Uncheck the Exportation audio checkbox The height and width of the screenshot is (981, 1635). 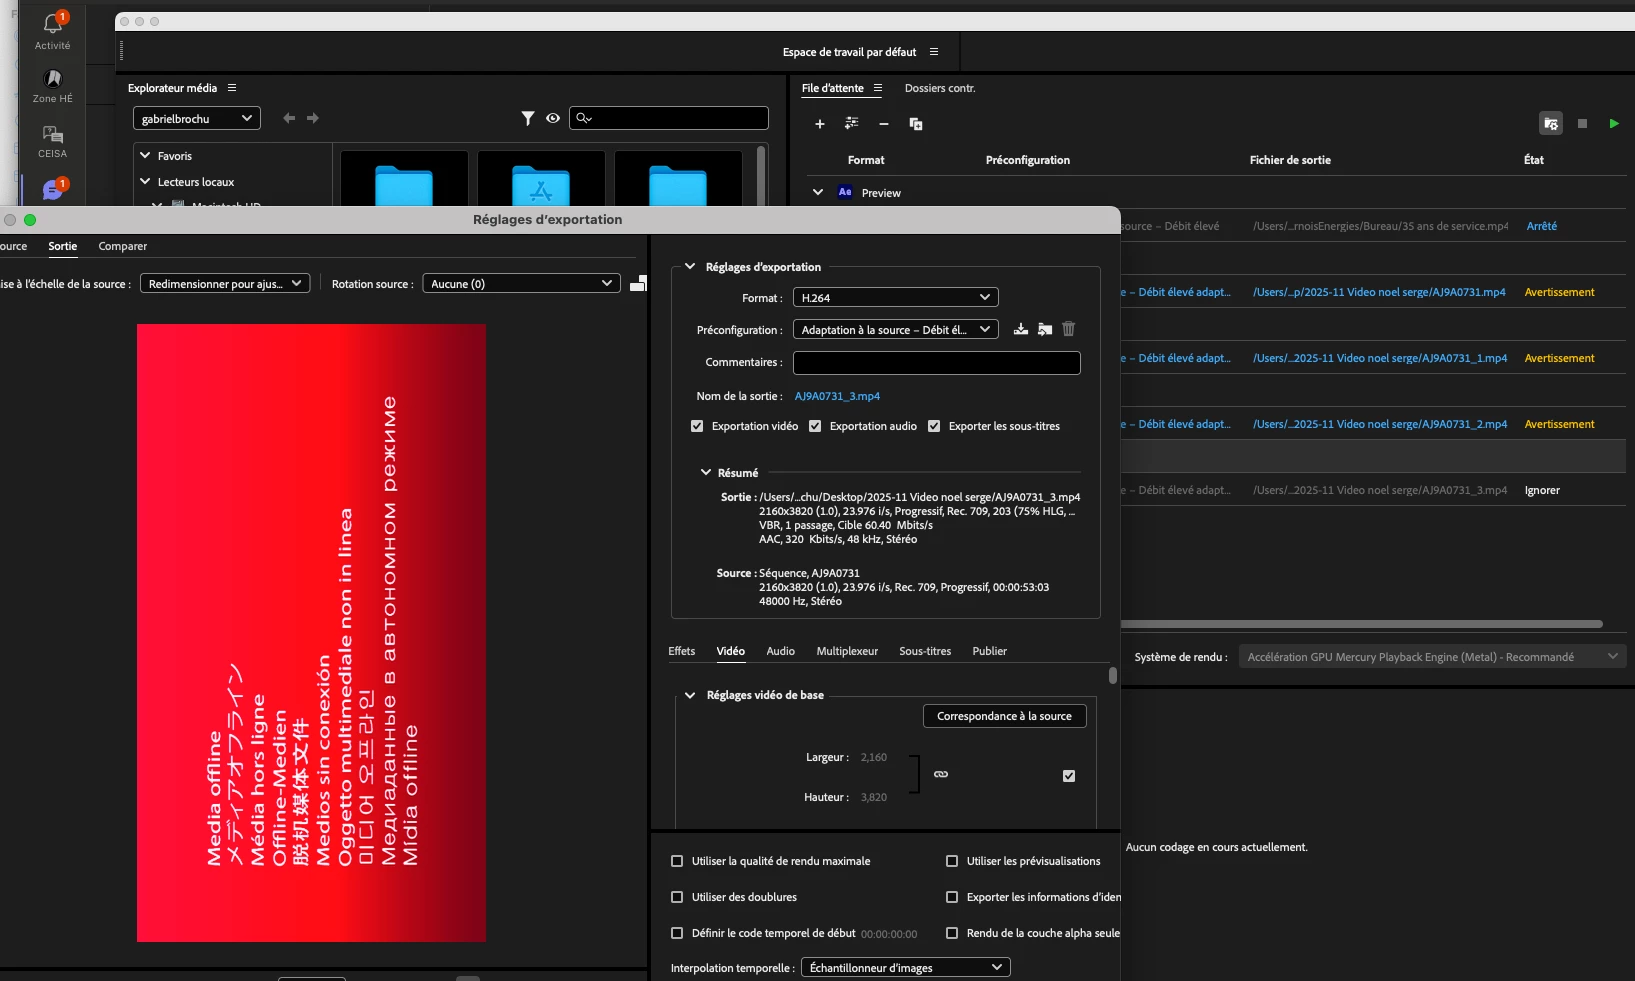tap(815, 426)
